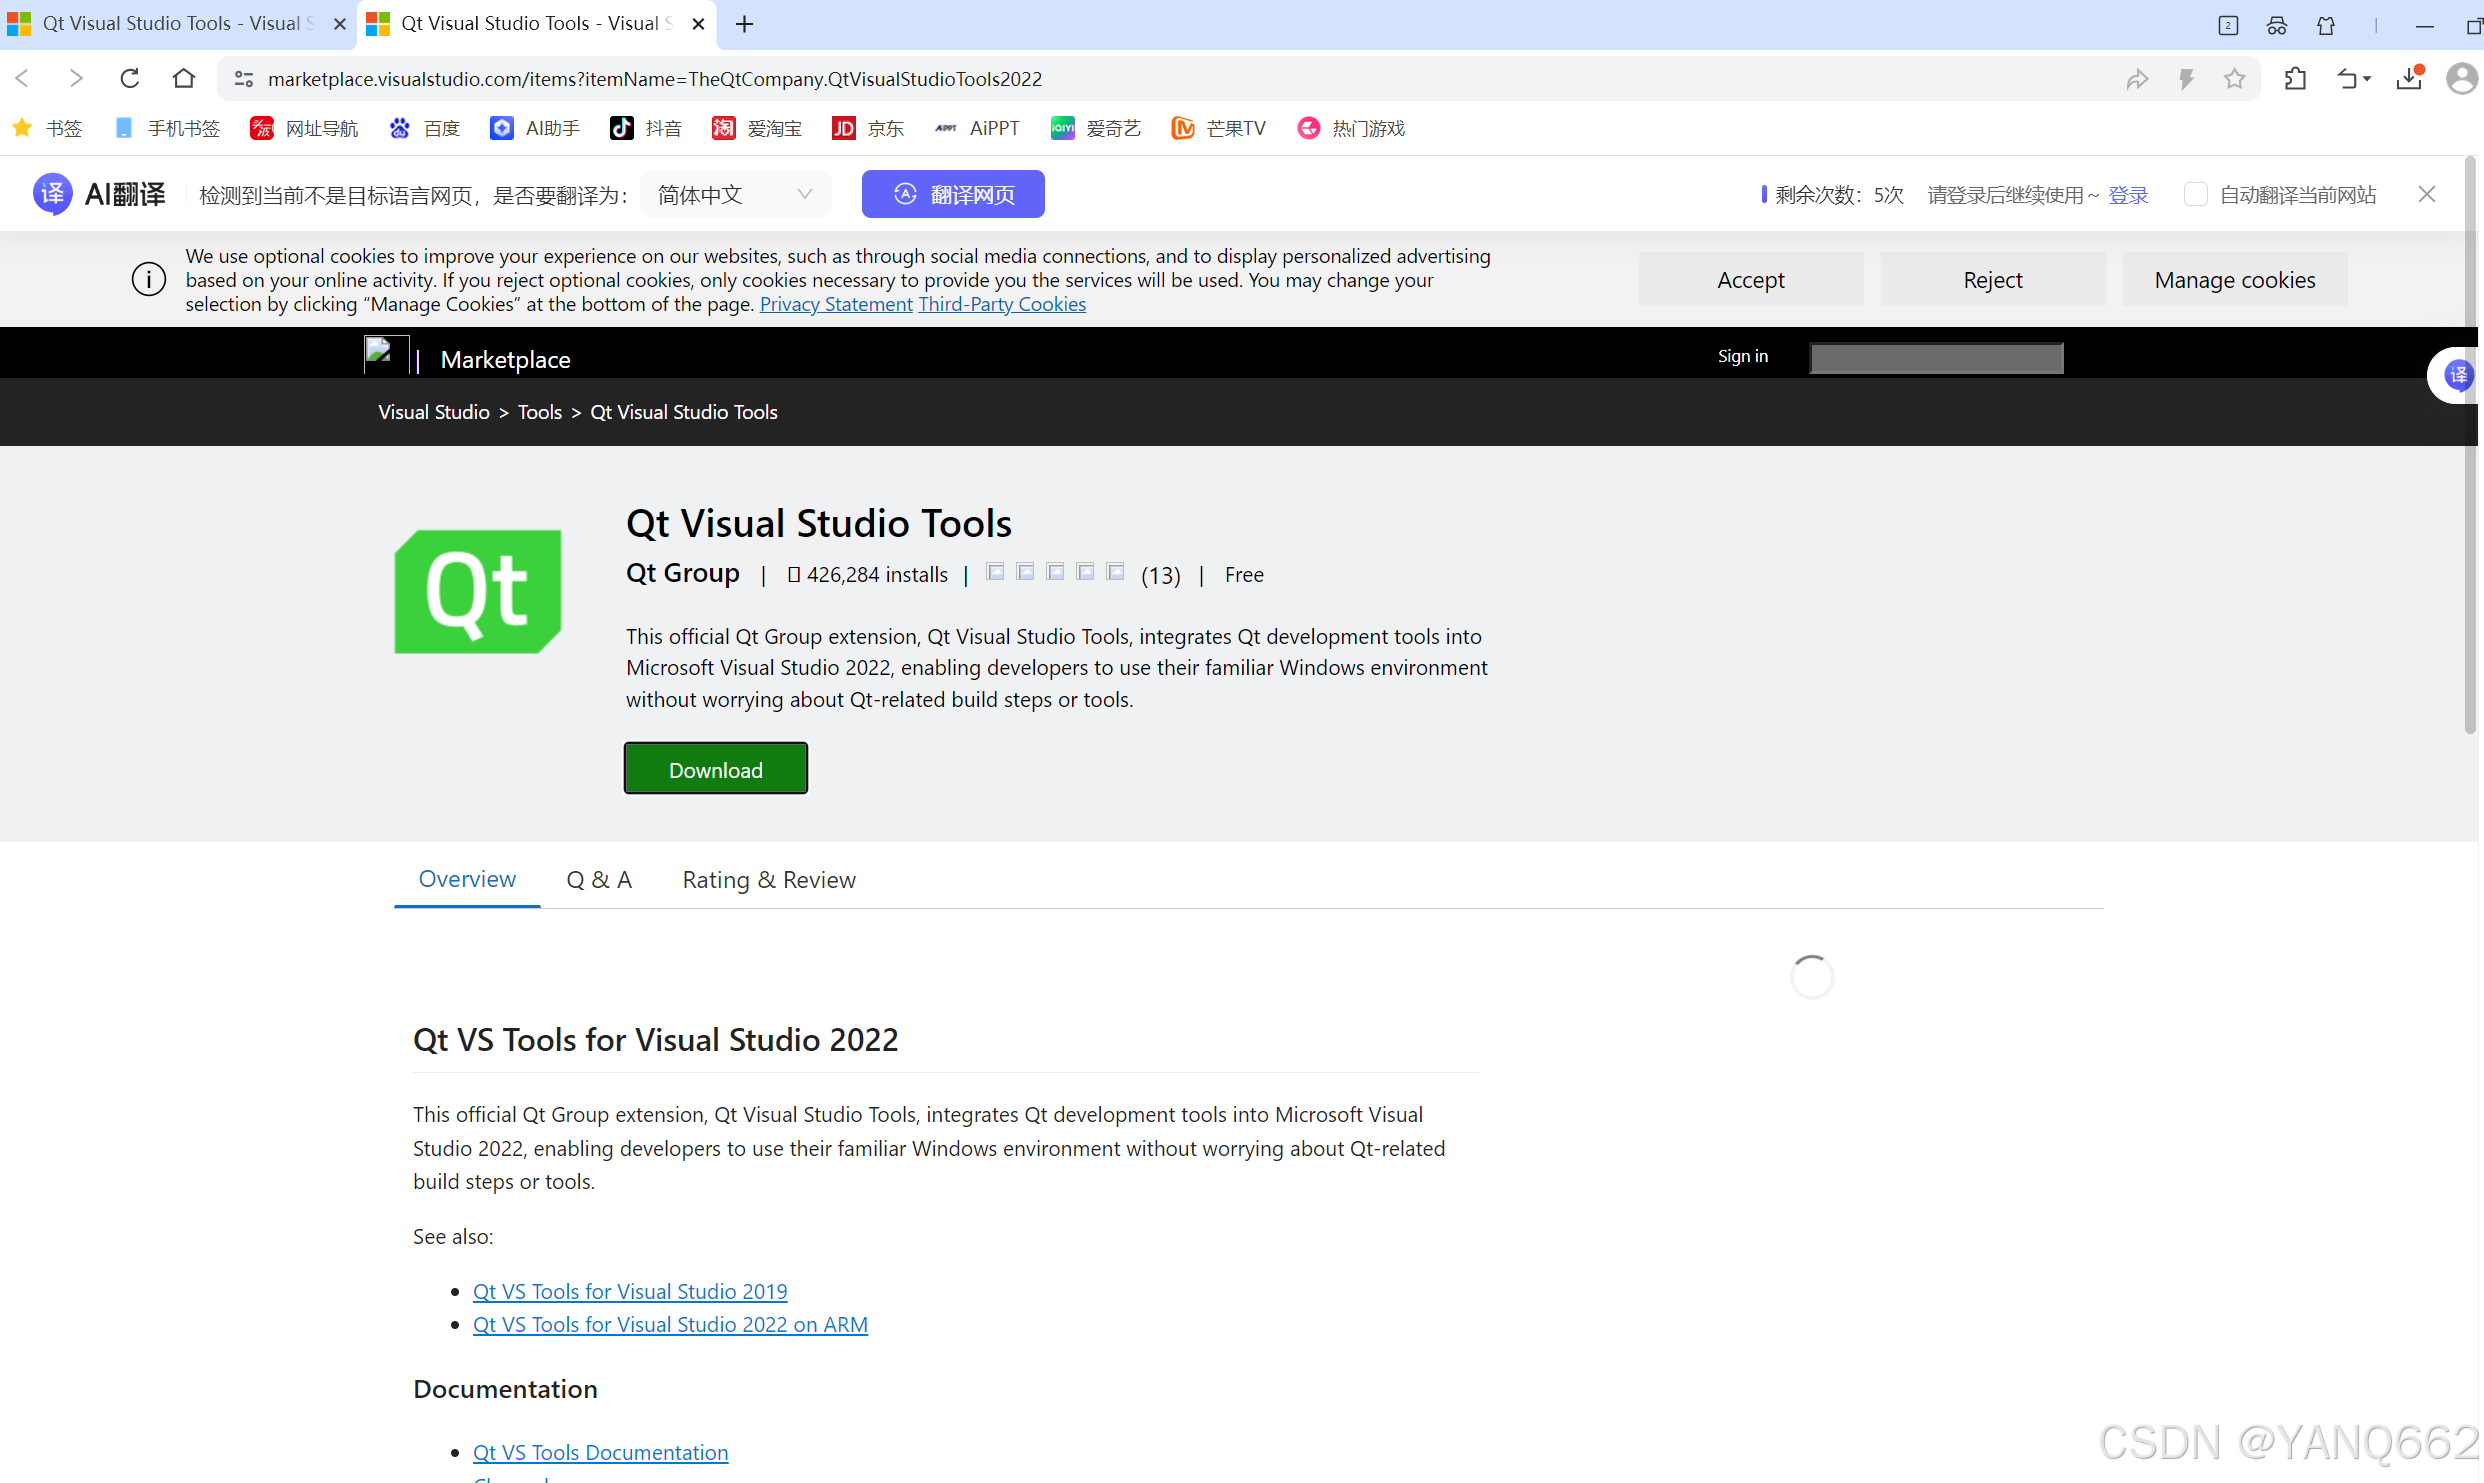Go to Tools breadcrumb
This screenshot has height=1483, width=2484.
tap(540, 412)
